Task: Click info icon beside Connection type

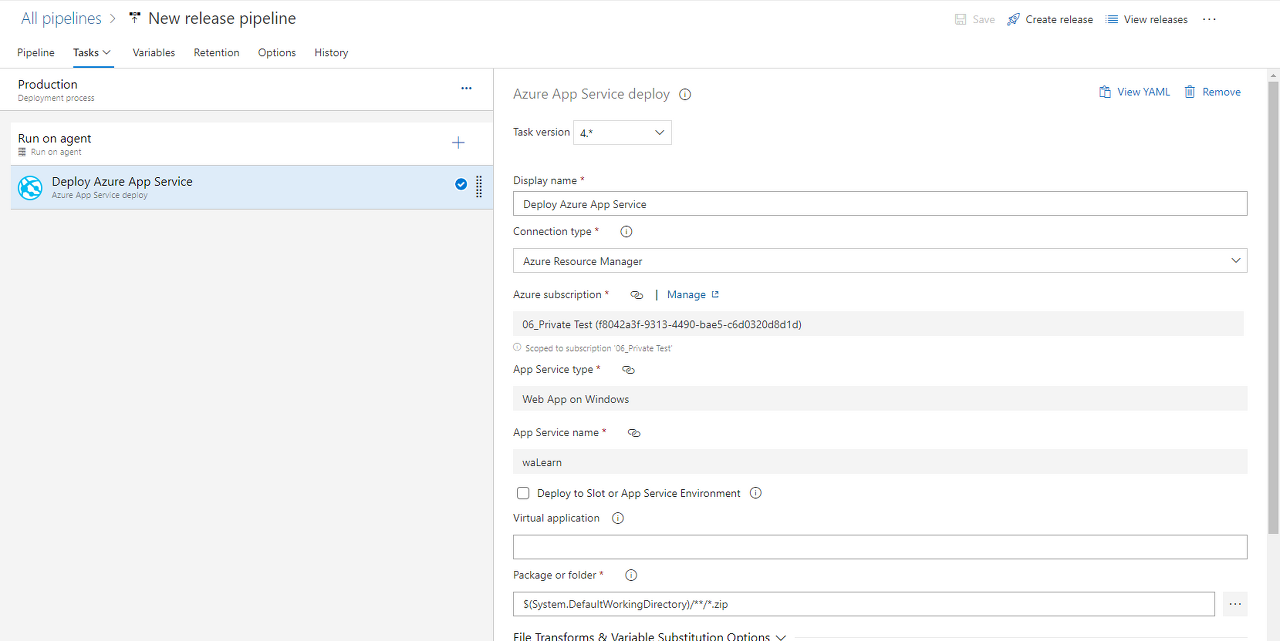Action: [627, 231]
